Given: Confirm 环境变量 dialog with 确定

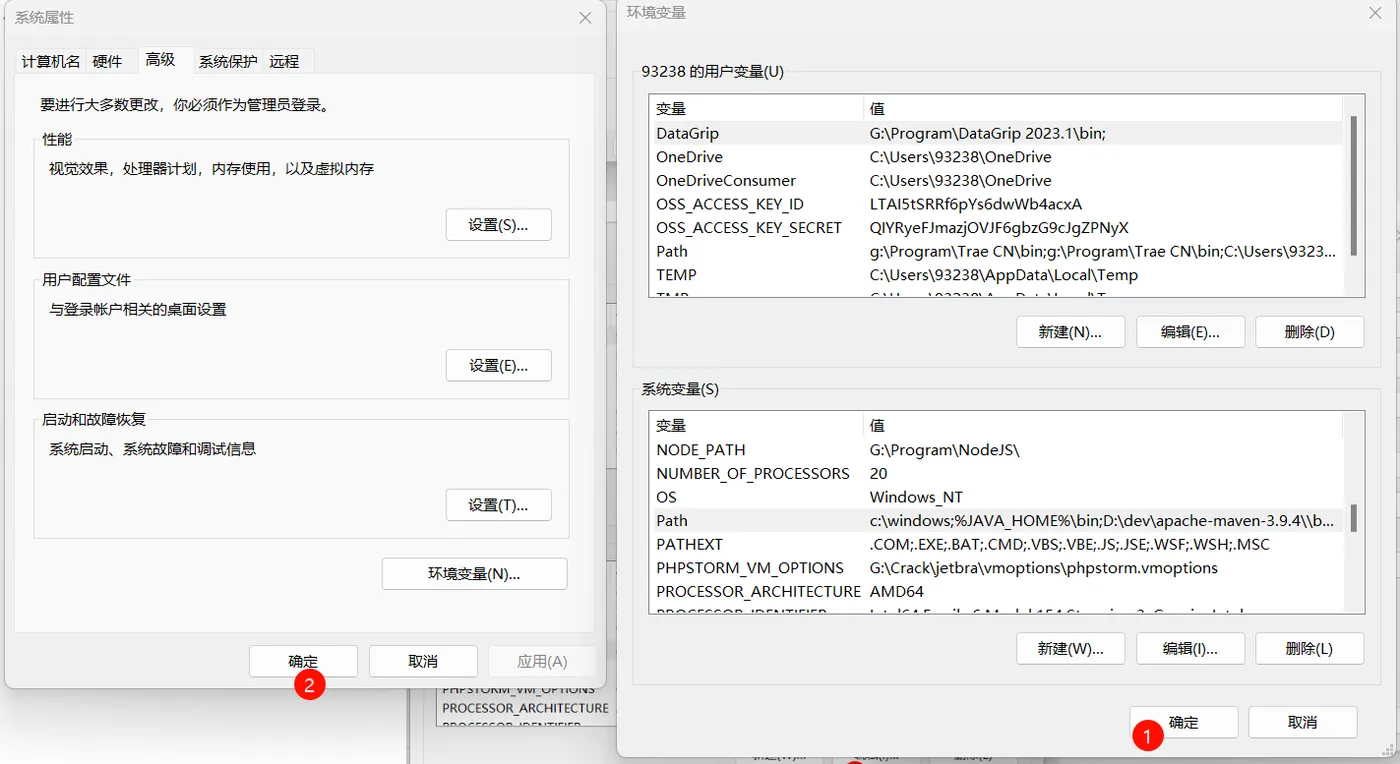Looking at the screenshot, I should click(x=1184, y=722).
